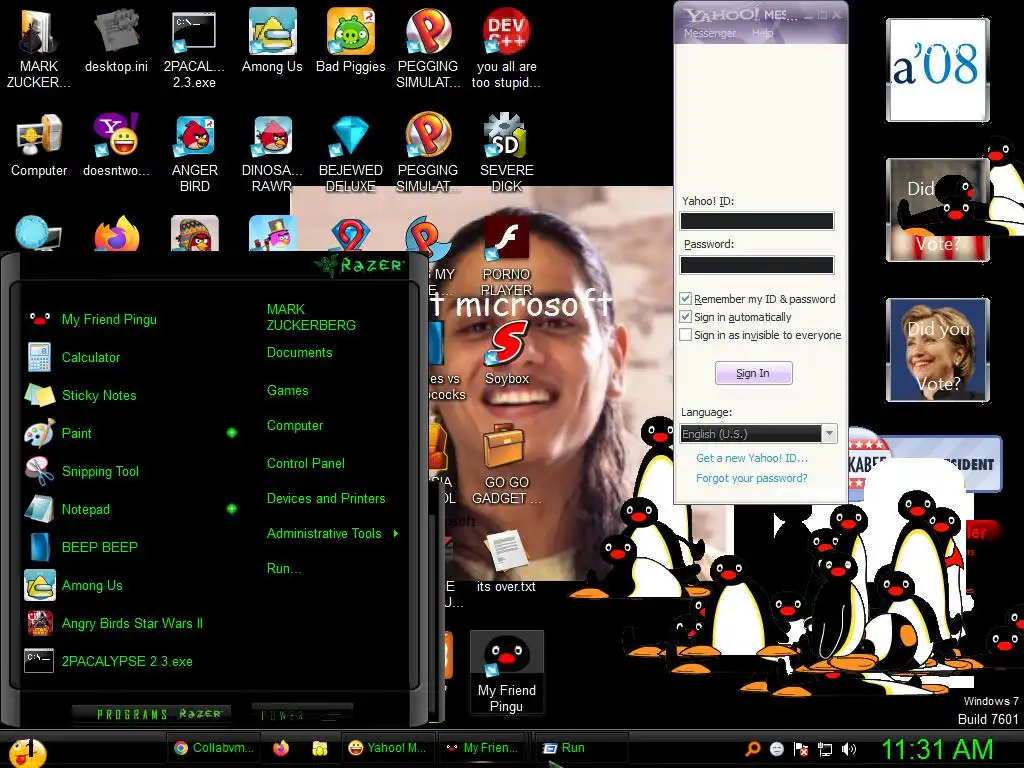Viewport: 1024px width, 768px height.
Task: Select BEEP BEEP in the Start menu
Action: tap(100, 547)
